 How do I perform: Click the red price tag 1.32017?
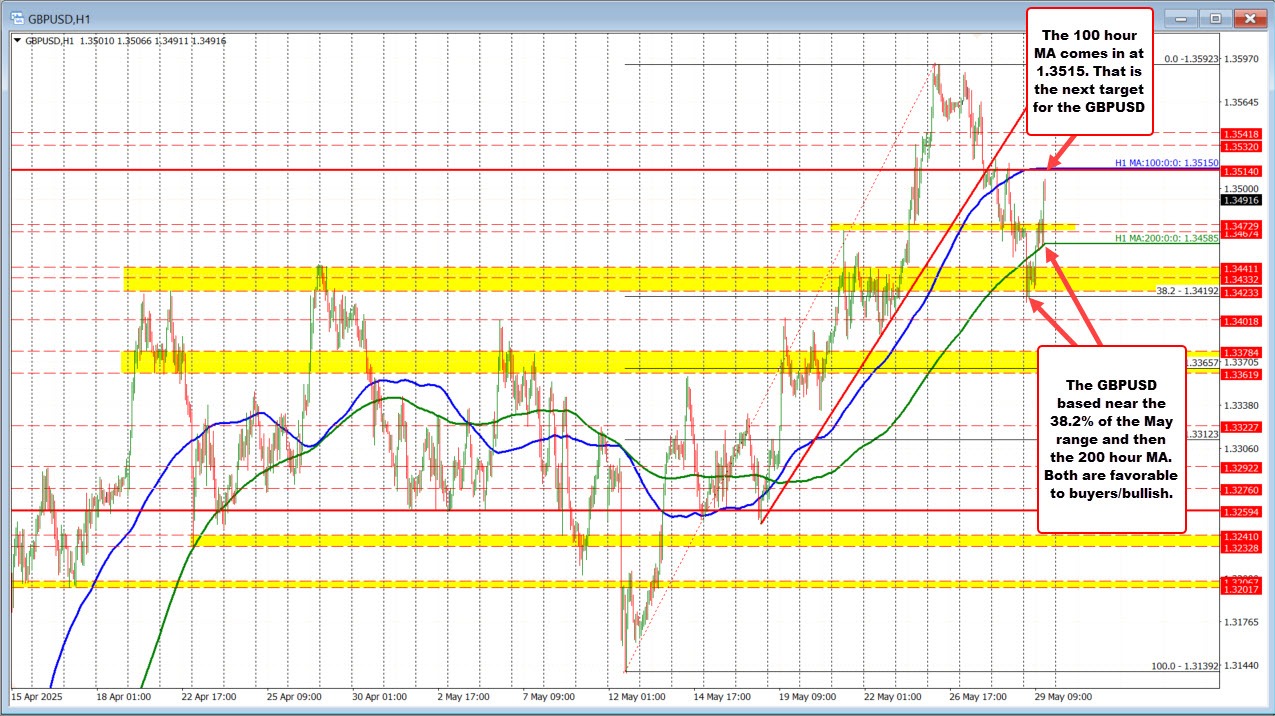click(1241, 589)
